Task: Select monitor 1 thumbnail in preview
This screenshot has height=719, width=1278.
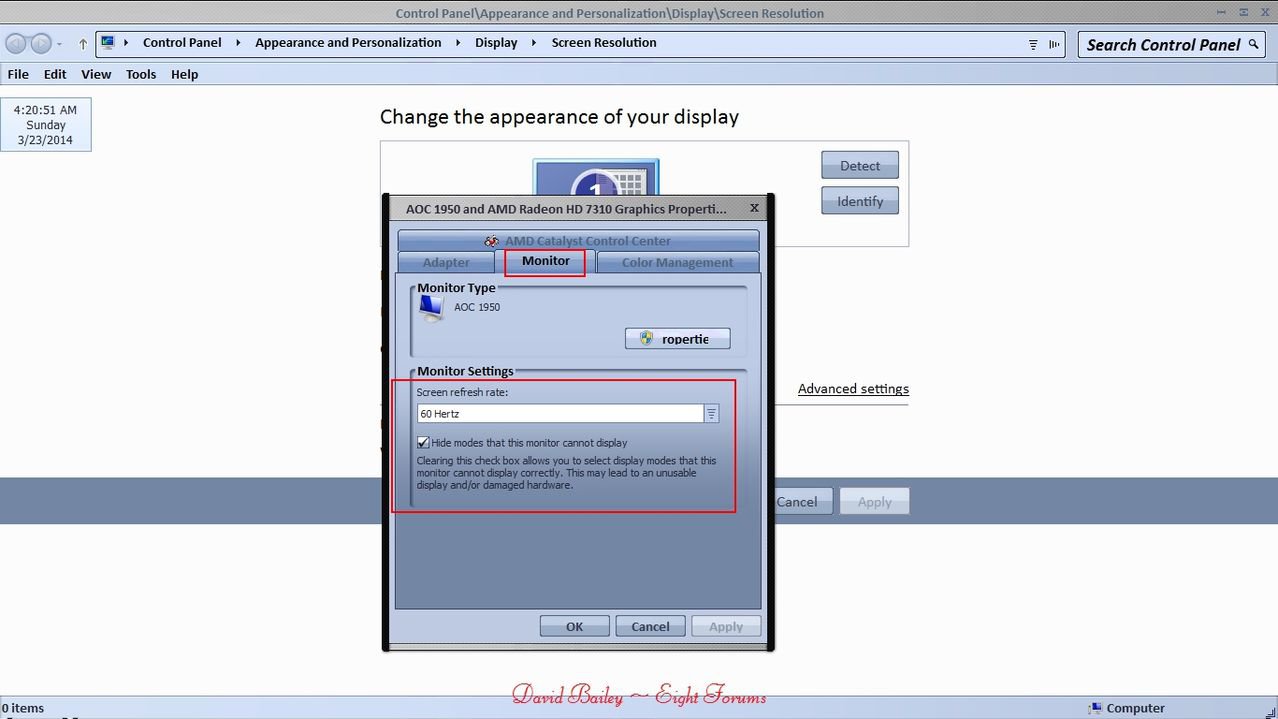Action: 596,177
